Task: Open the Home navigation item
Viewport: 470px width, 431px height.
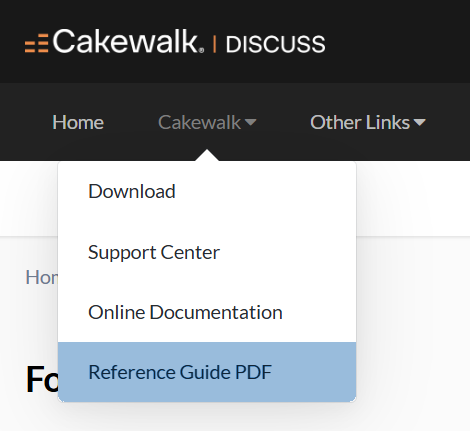Action: 78,122
